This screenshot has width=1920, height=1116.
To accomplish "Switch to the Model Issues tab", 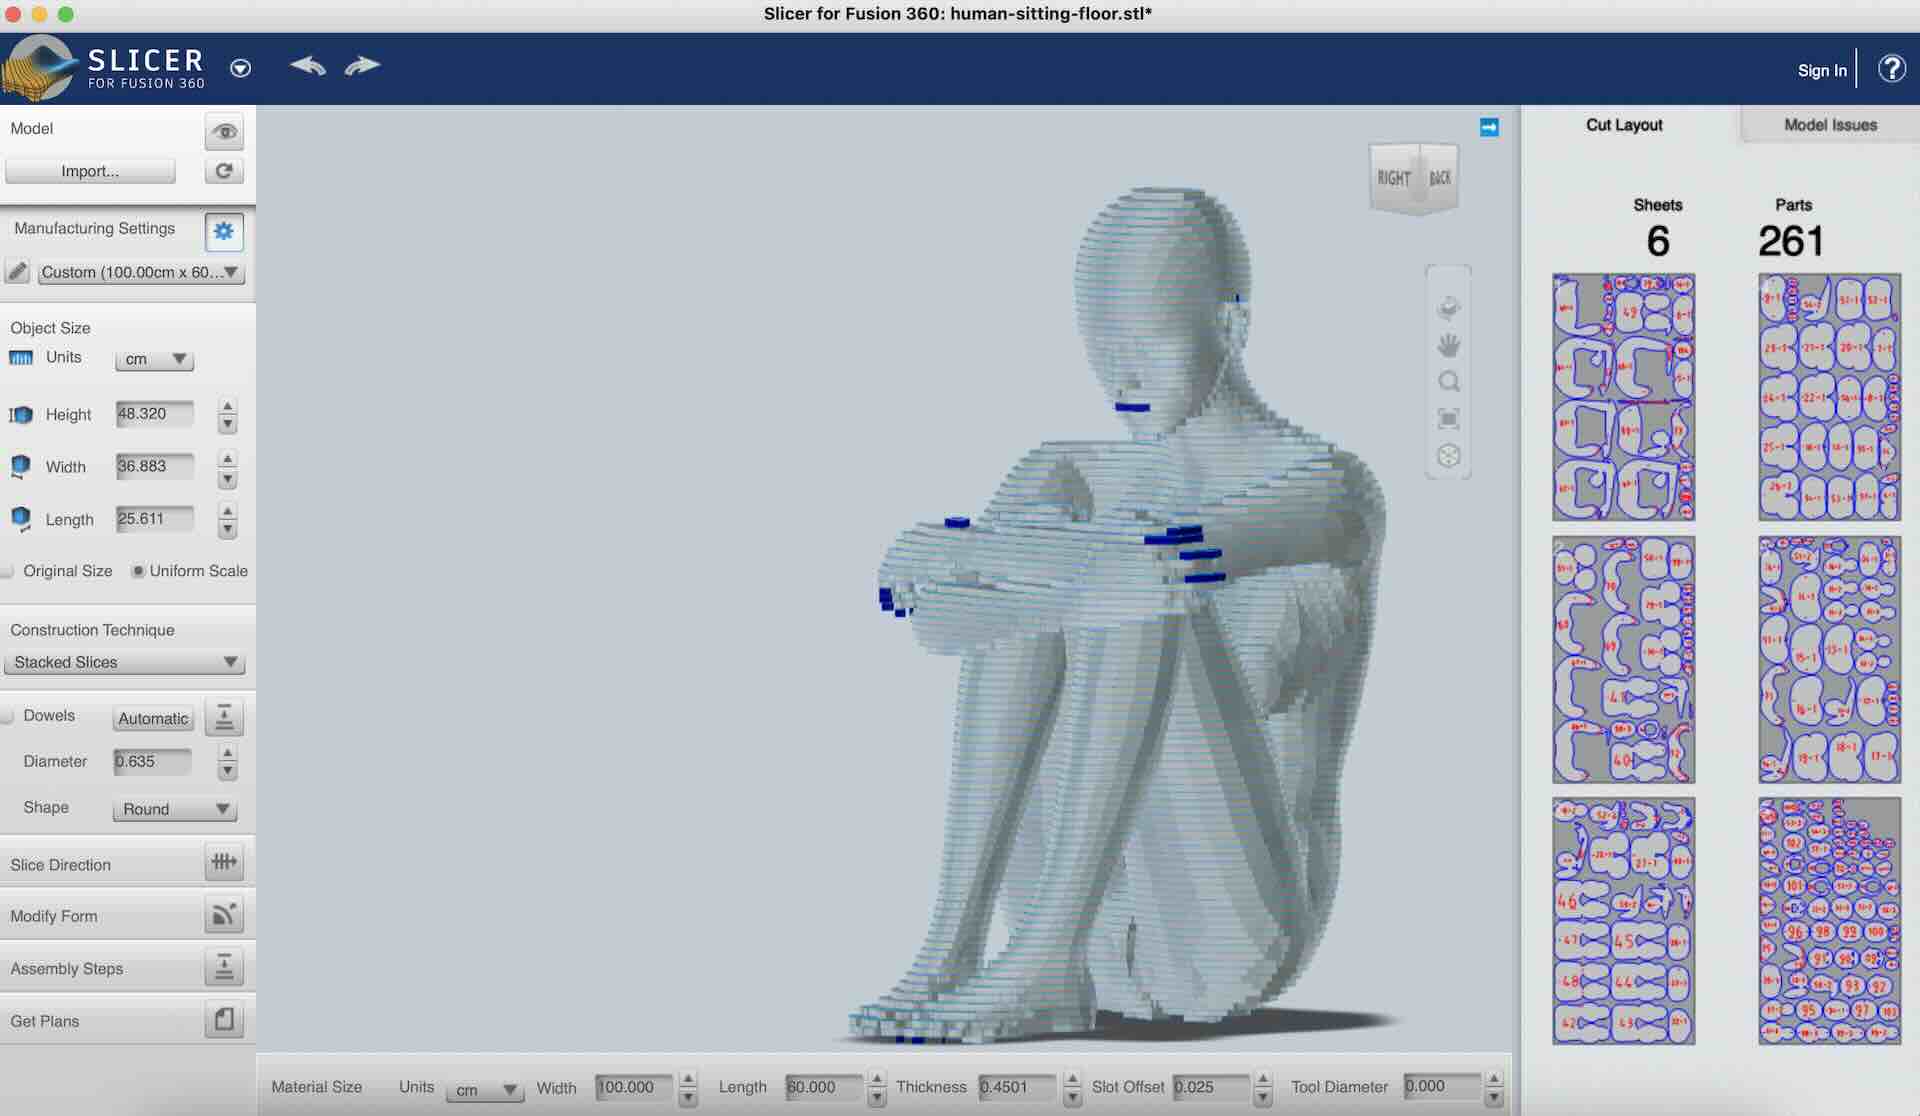I will (1830, 125).
